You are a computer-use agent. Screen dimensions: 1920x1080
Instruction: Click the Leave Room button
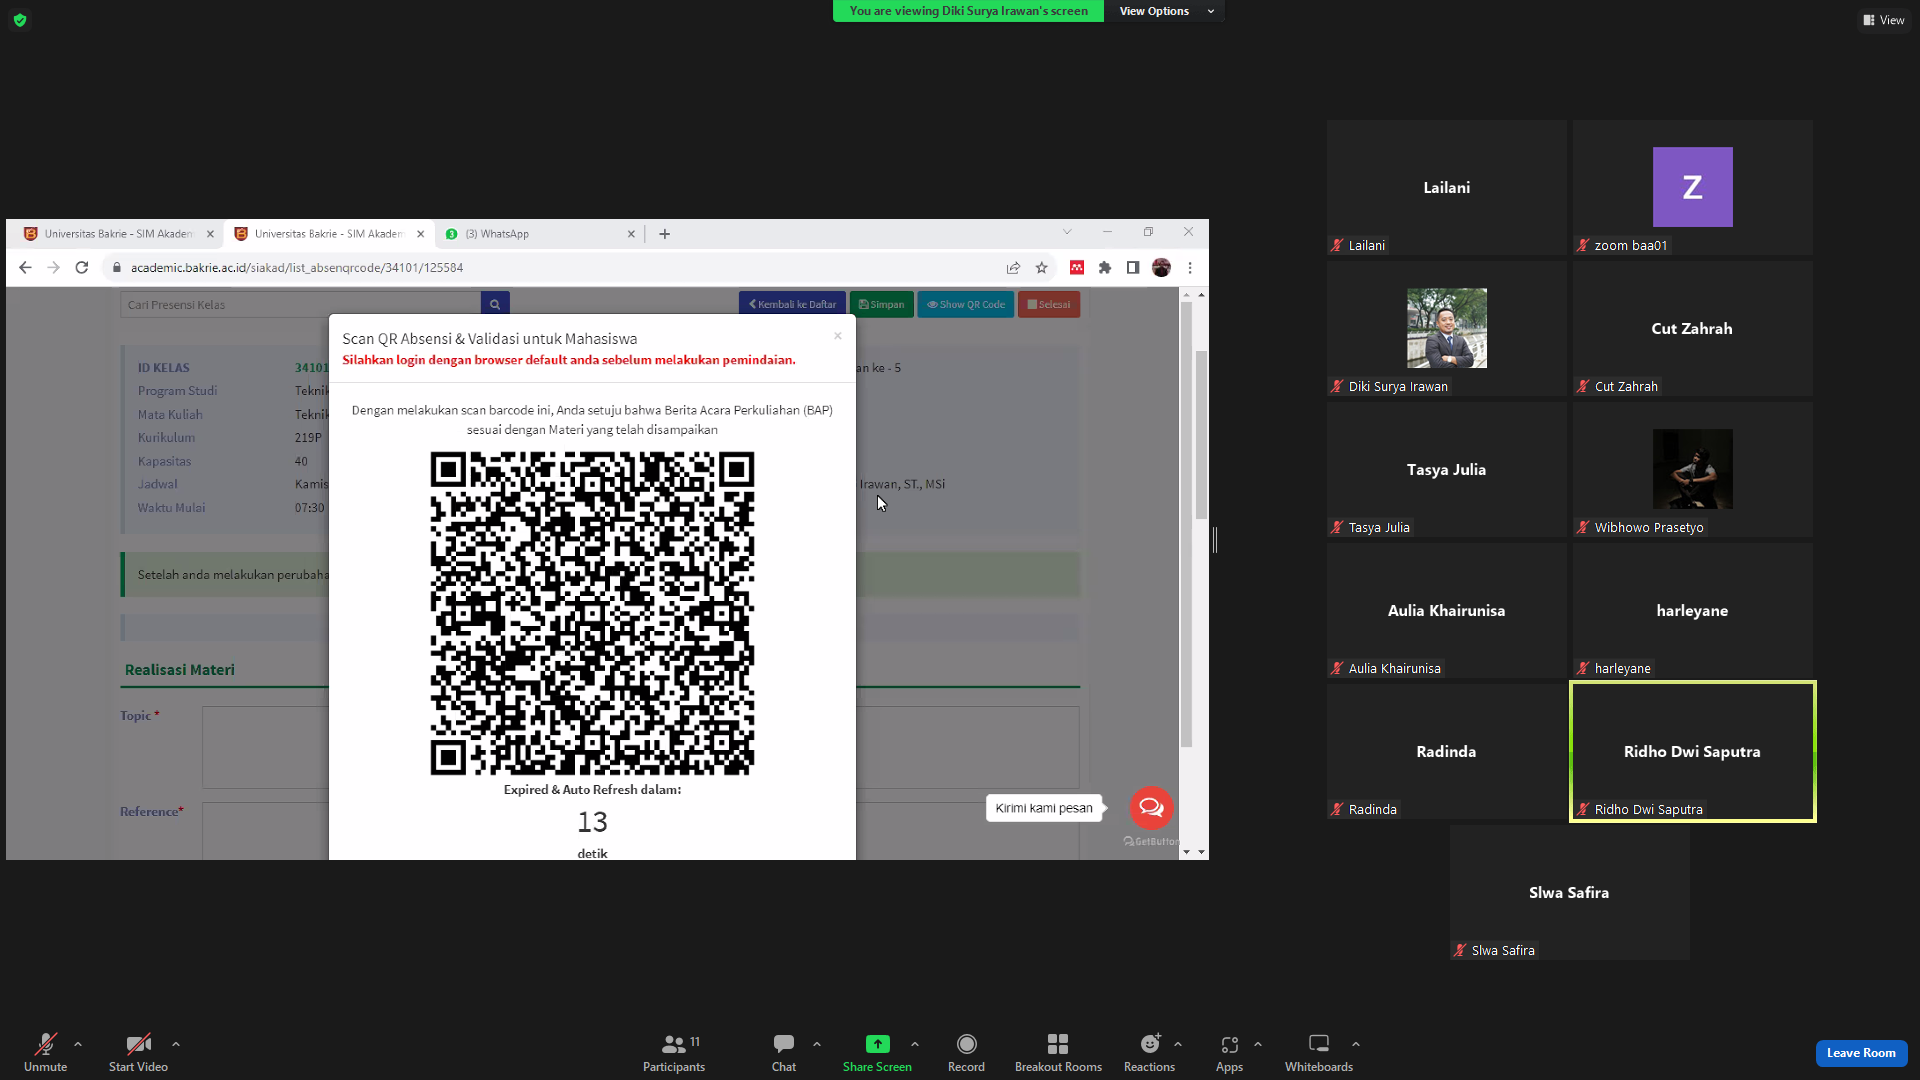1861,1053
